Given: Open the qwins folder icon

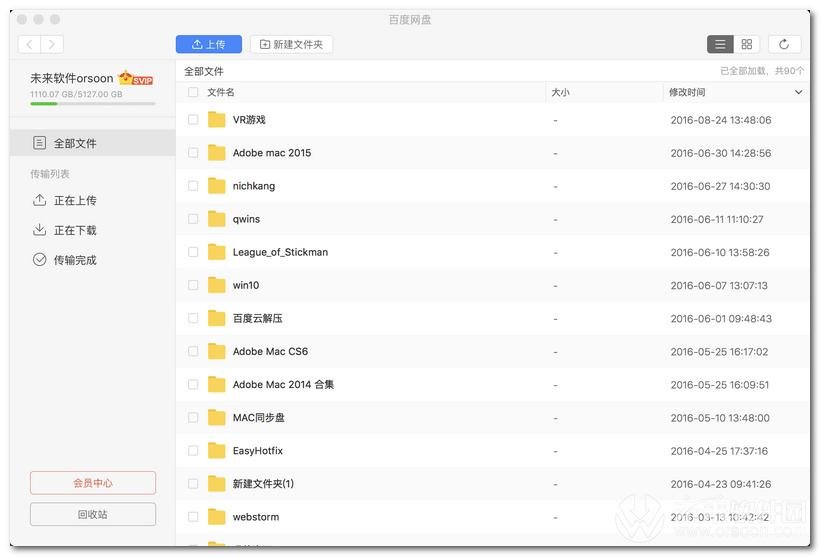Looking at the screenshot, I should point(216,219).
